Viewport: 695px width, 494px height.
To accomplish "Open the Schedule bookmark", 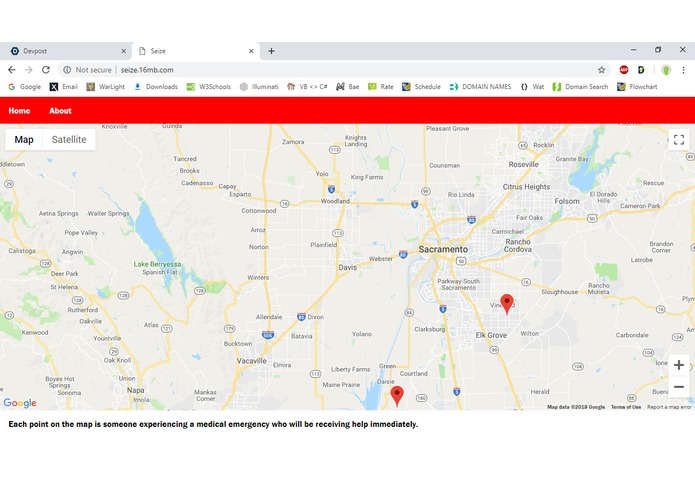I will [422, 87].
